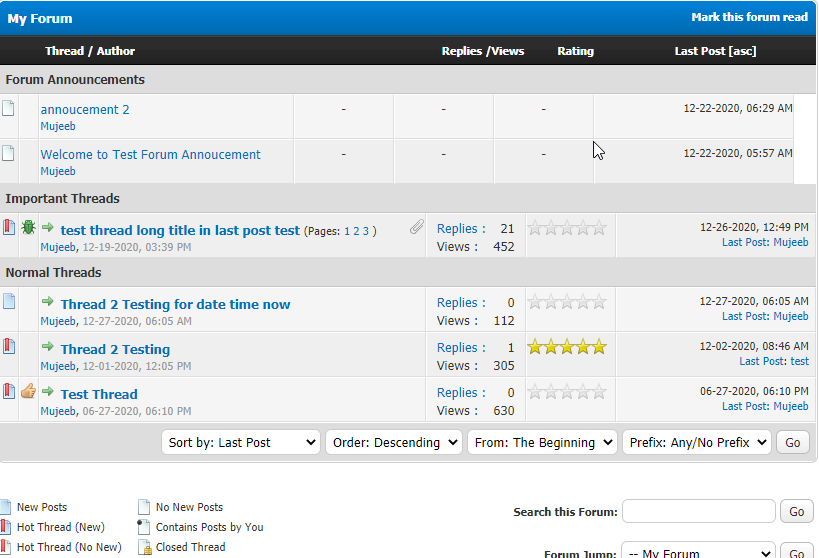Click into the "Search this Forum" text field
The image size is (819, 558).
pyautogui.click(x=698, y=511)
